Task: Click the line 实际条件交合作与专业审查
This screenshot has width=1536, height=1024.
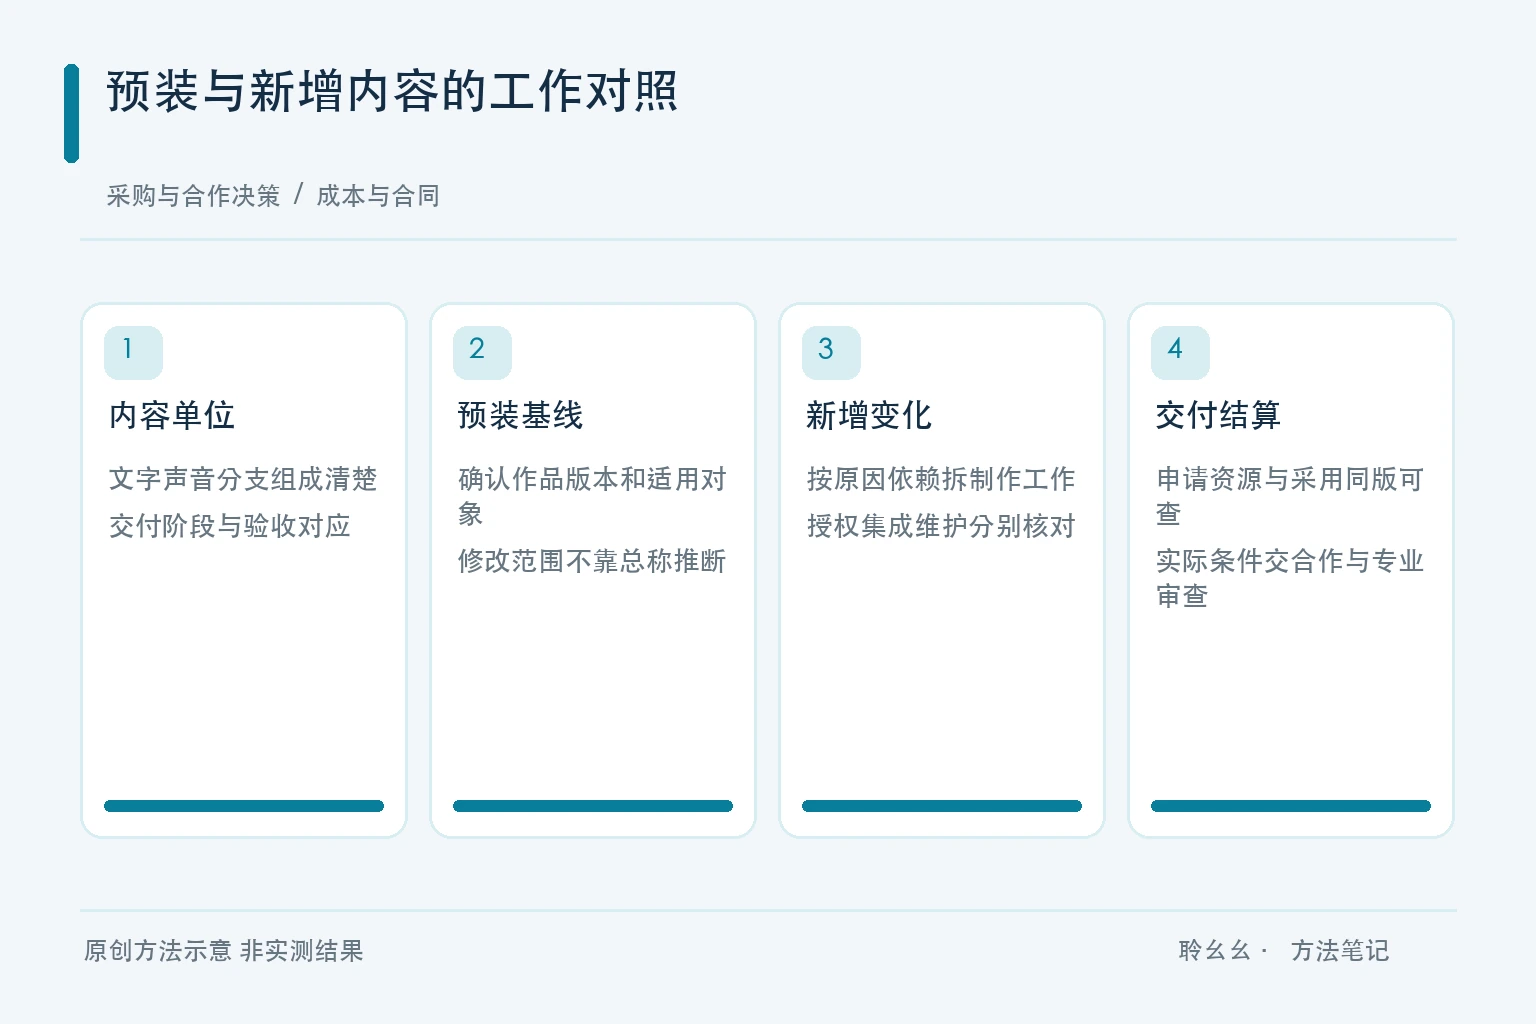Action: (1290, 578)
